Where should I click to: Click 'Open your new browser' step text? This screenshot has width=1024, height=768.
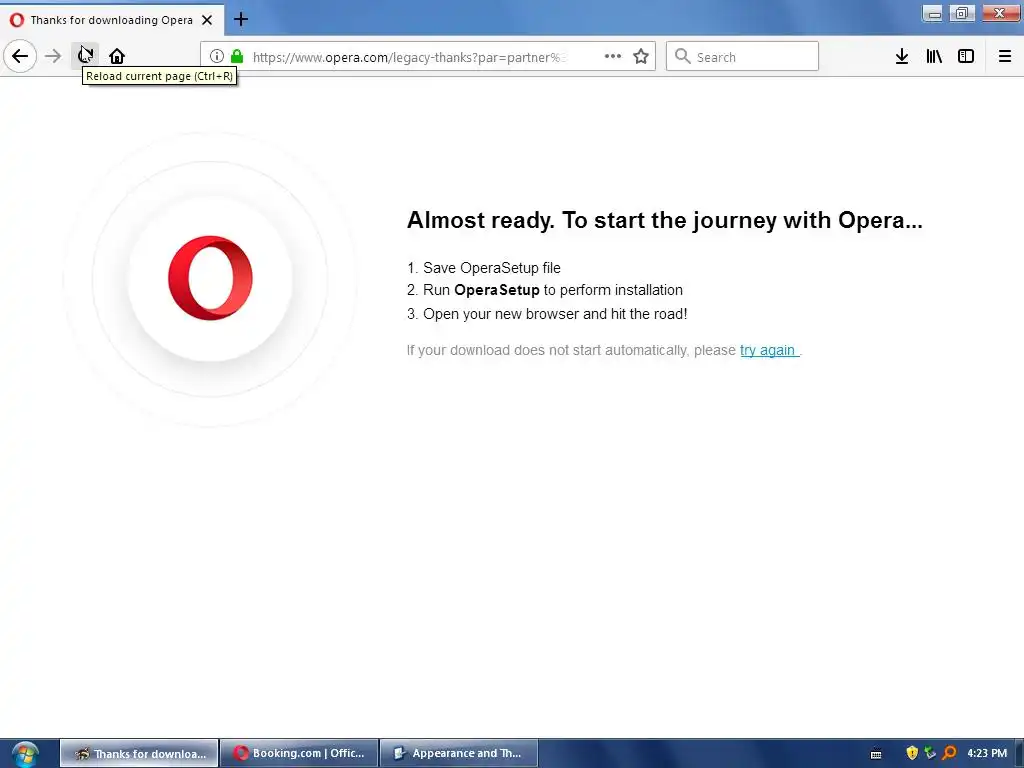coord(547,314)
